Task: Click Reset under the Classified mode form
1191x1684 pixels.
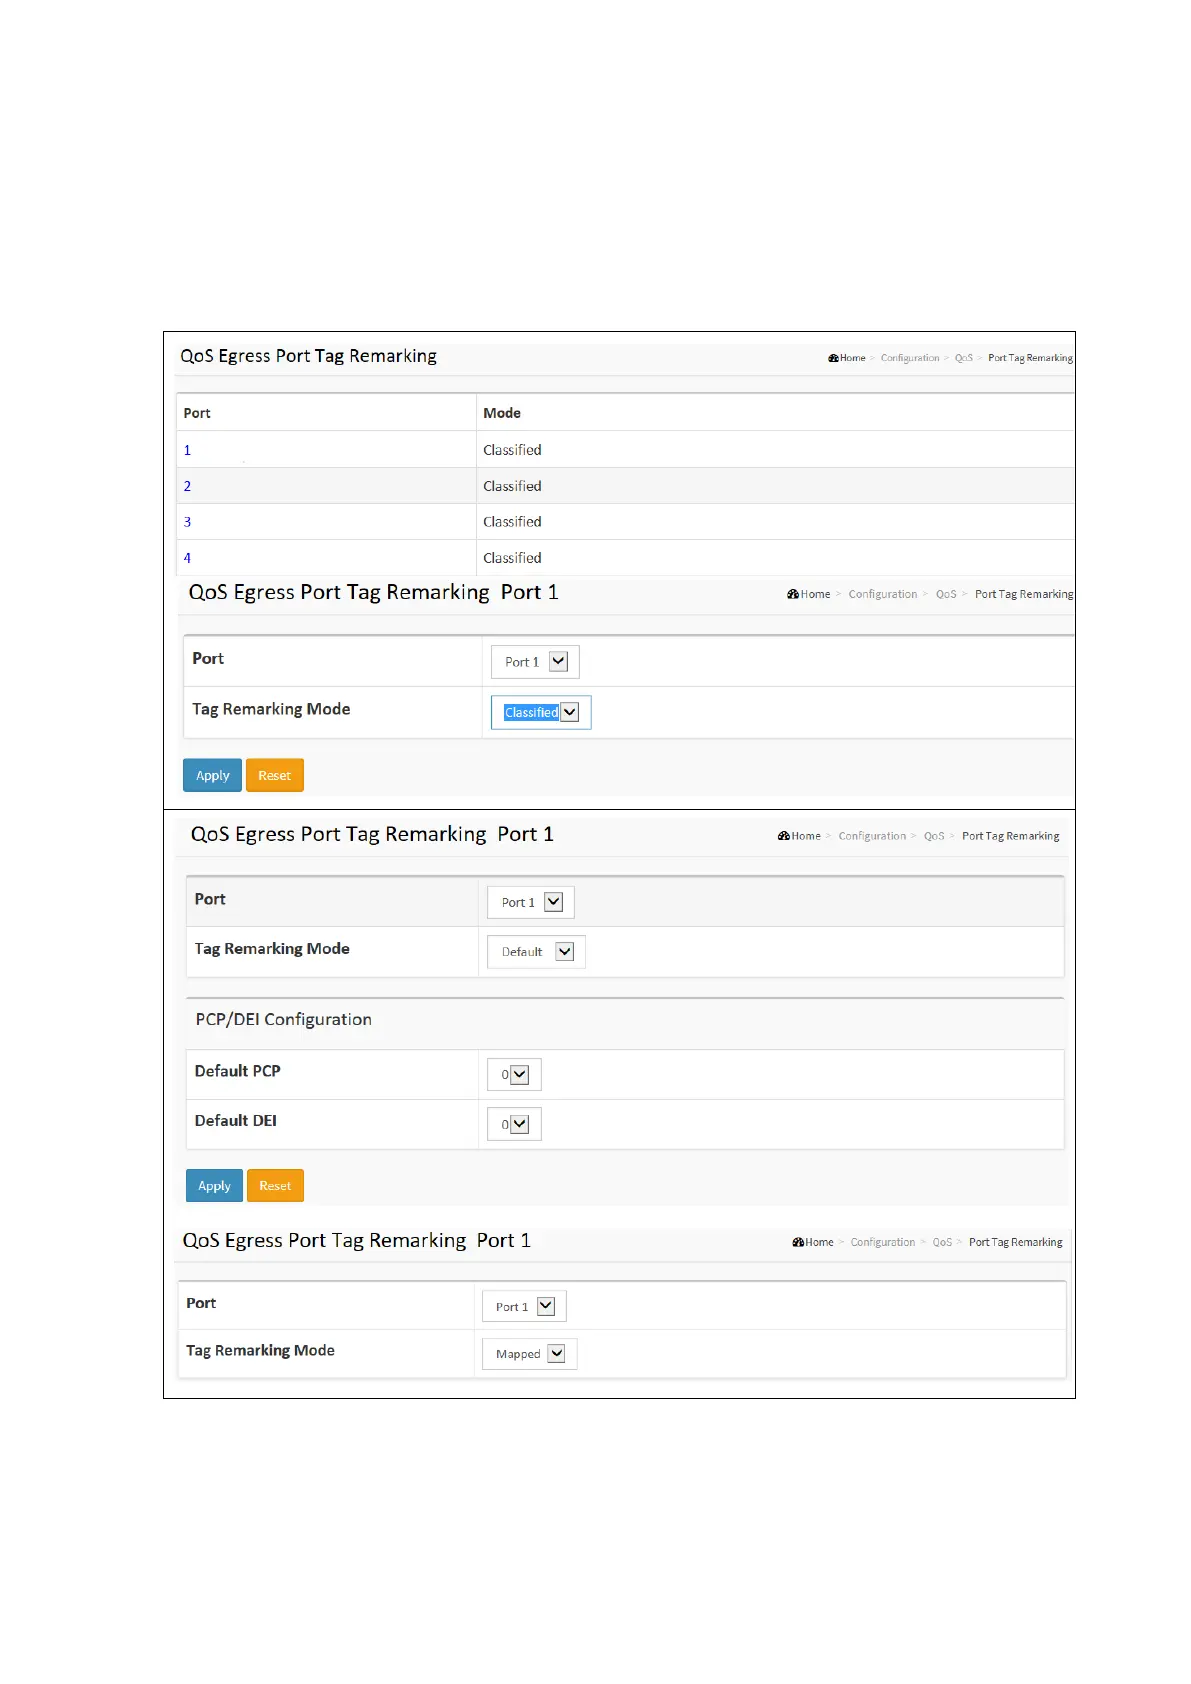Action: tap(274, 776)
